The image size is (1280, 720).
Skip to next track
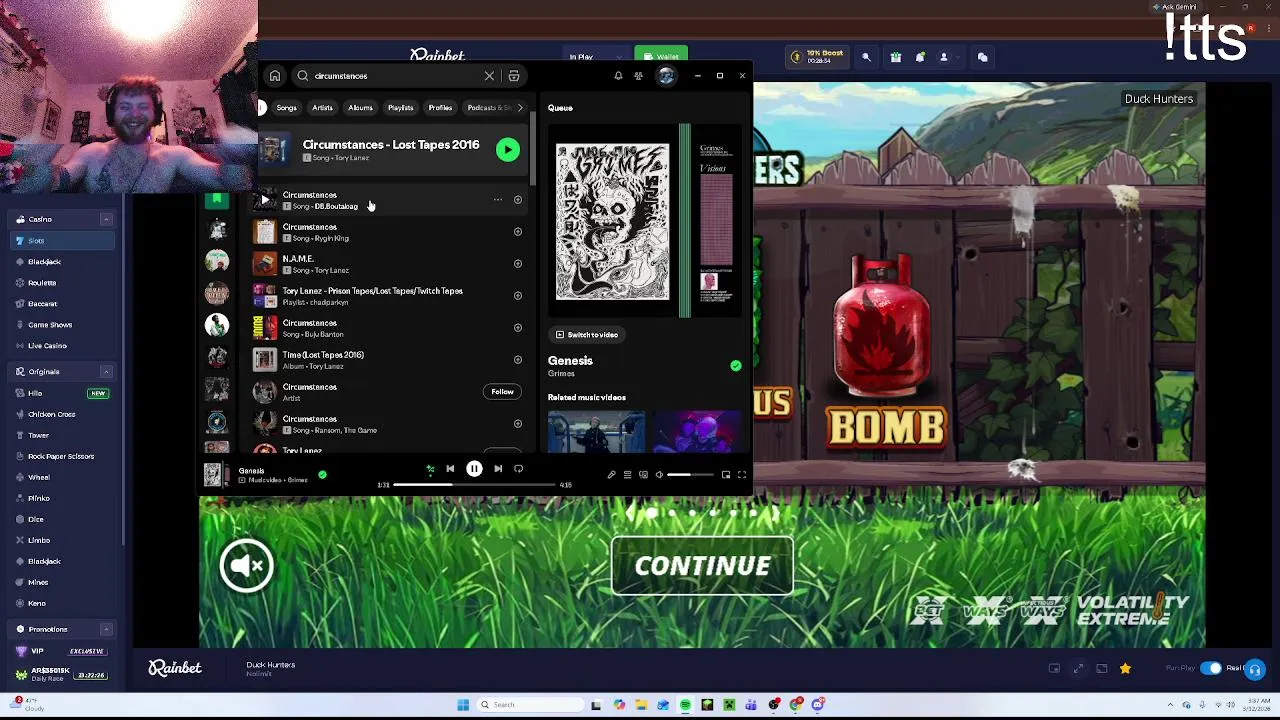click(498, 469)
